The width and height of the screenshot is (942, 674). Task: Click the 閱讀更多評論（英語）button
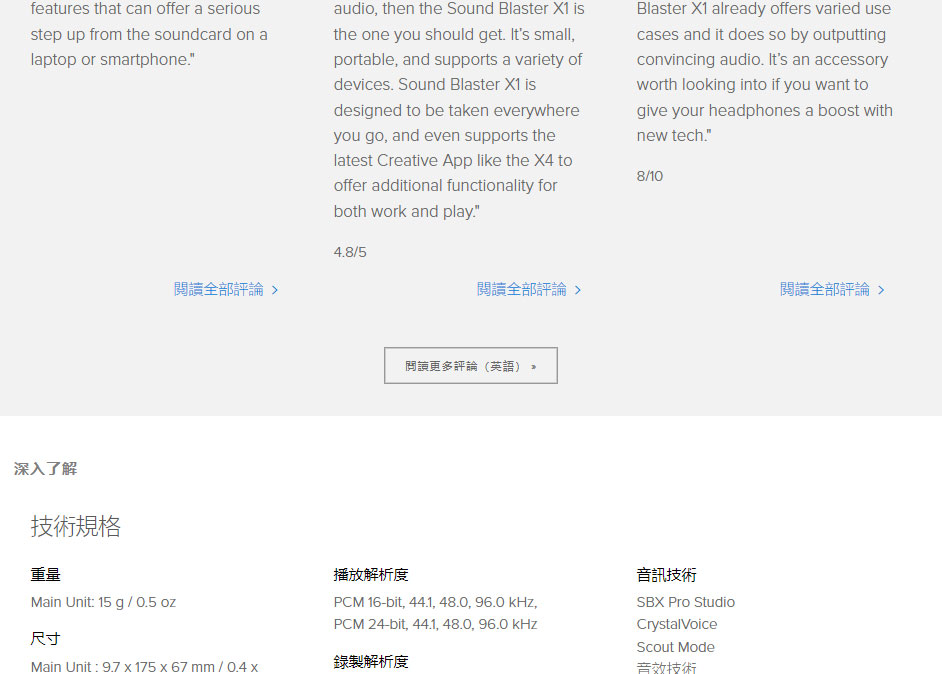pyautogui.click(x=471, y=365)
